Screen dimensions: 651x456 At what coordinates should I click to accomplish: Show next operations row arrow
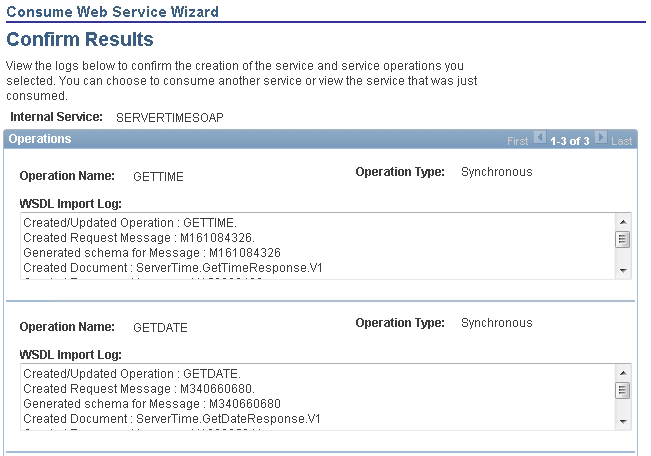(600, 137)
